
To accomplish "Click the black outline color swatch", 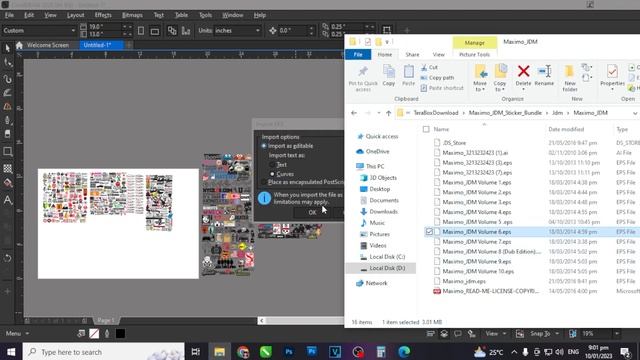I will (x=120, y=334).
